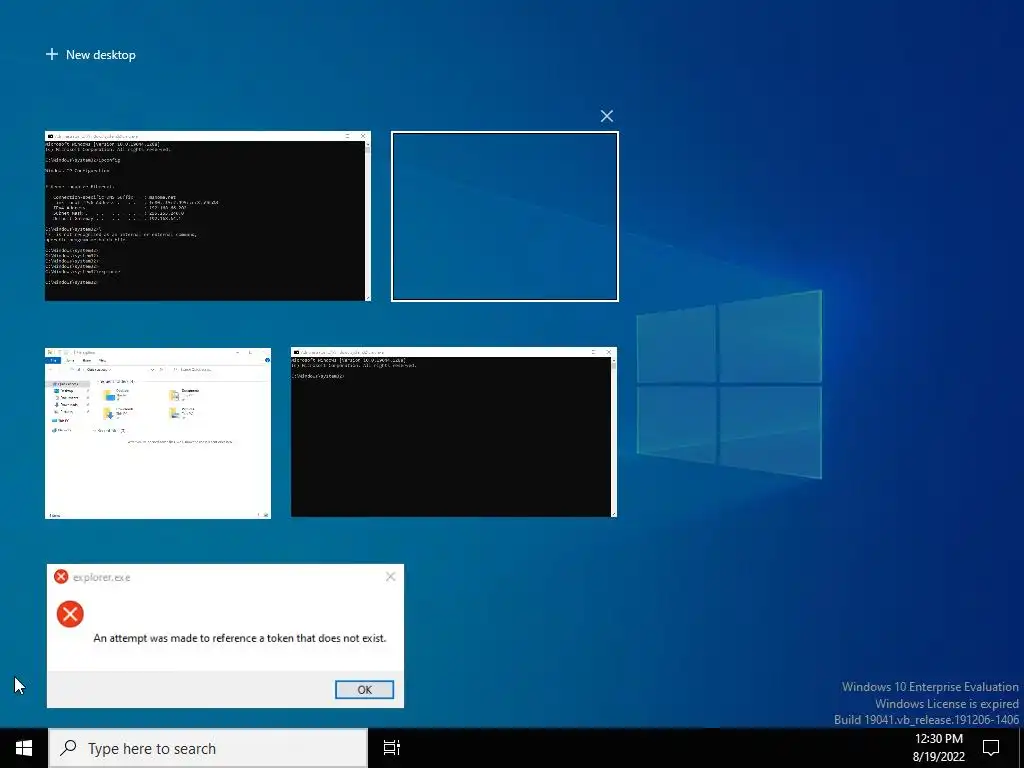1024x768 pixels.
Task: Toggle the Task View taskbar icon
Action: coord(392,748)
